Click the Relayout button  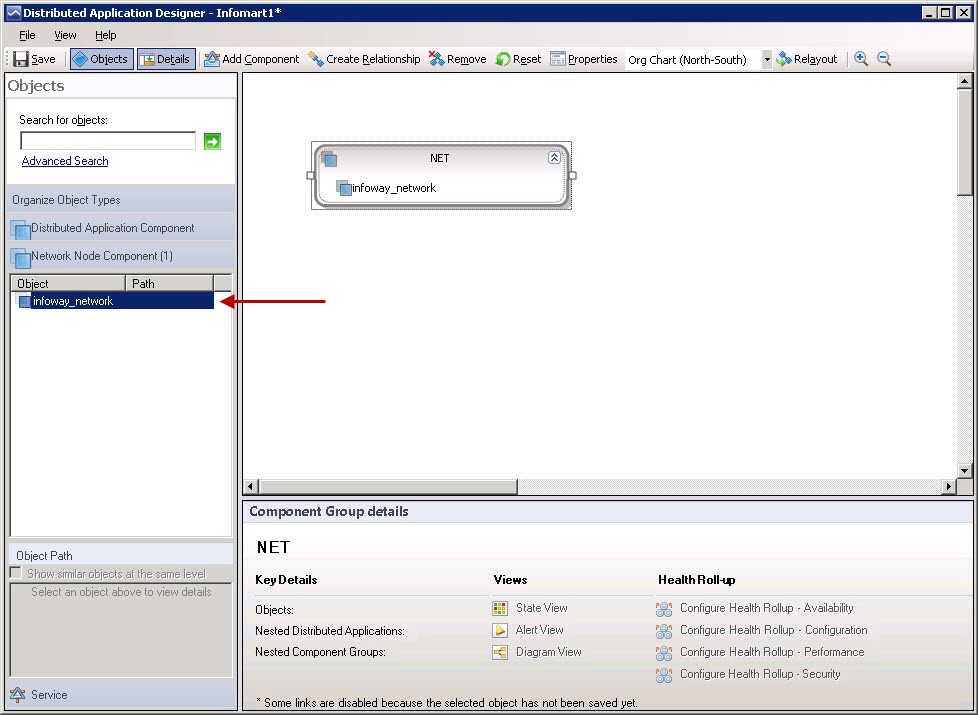[x=806, y=59]
